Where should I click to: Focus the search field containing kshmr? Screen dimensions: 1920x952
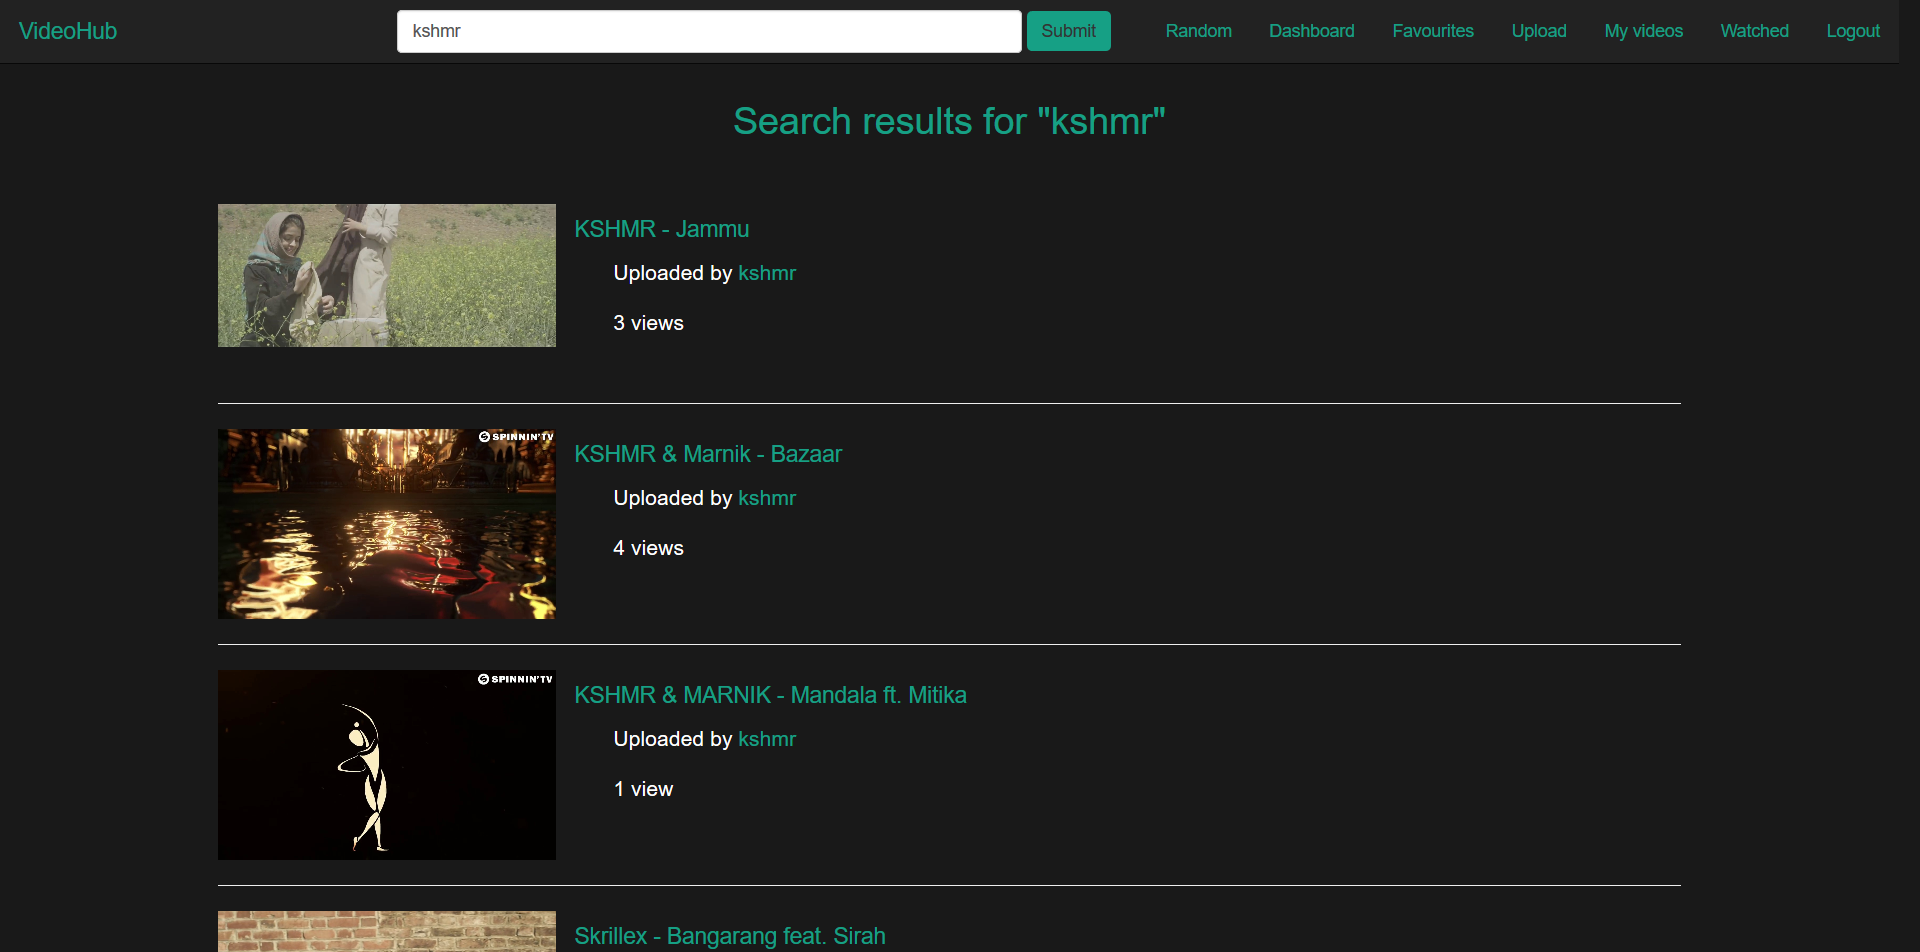(709, 31)
